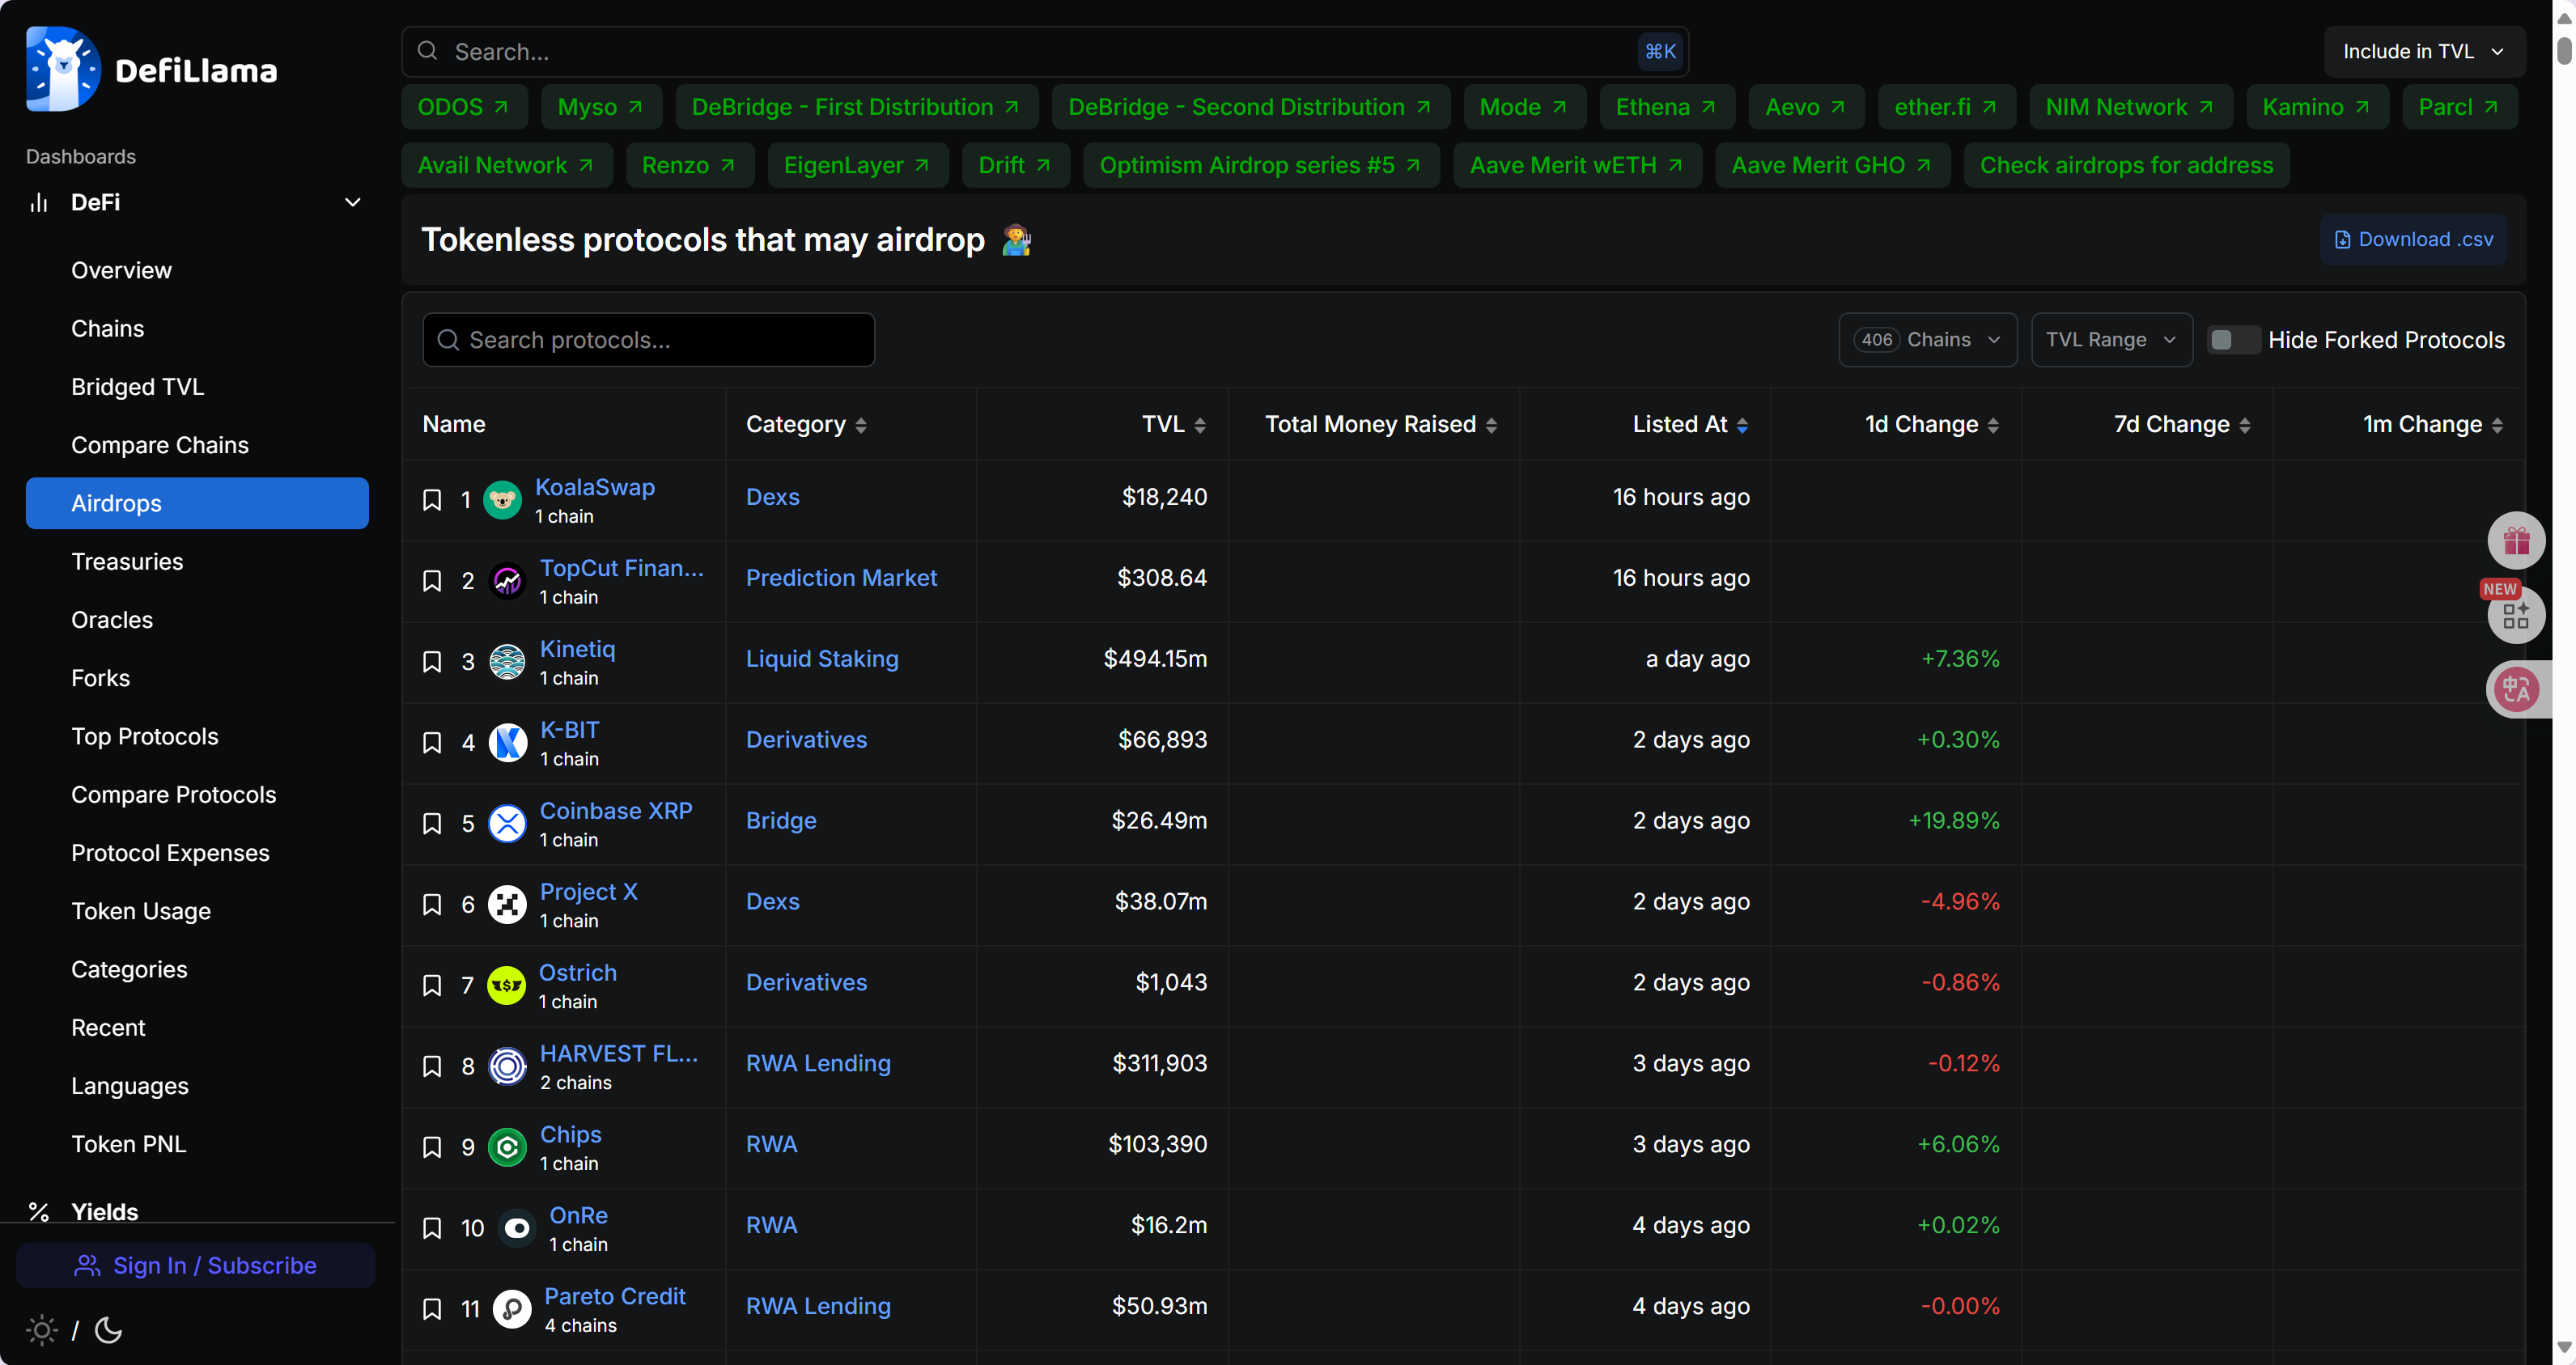The width and height of the screenshot is (2576, 1365).
Task: Open Token PNL sidebar item
Action: (128, 1144)
